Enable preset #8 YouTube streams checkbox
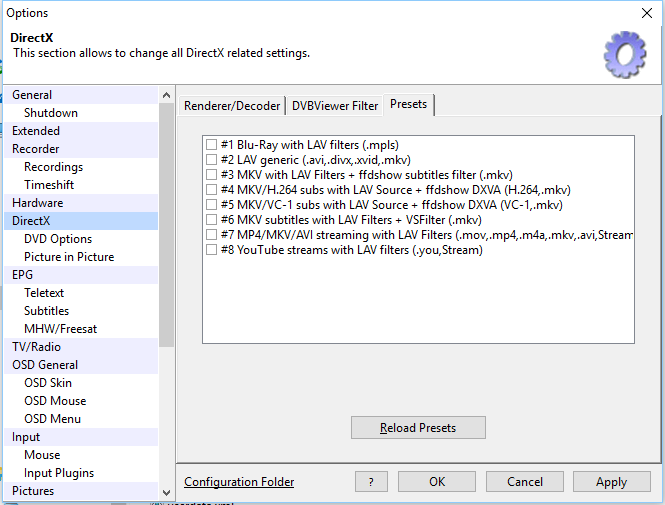 click(211, 250)
